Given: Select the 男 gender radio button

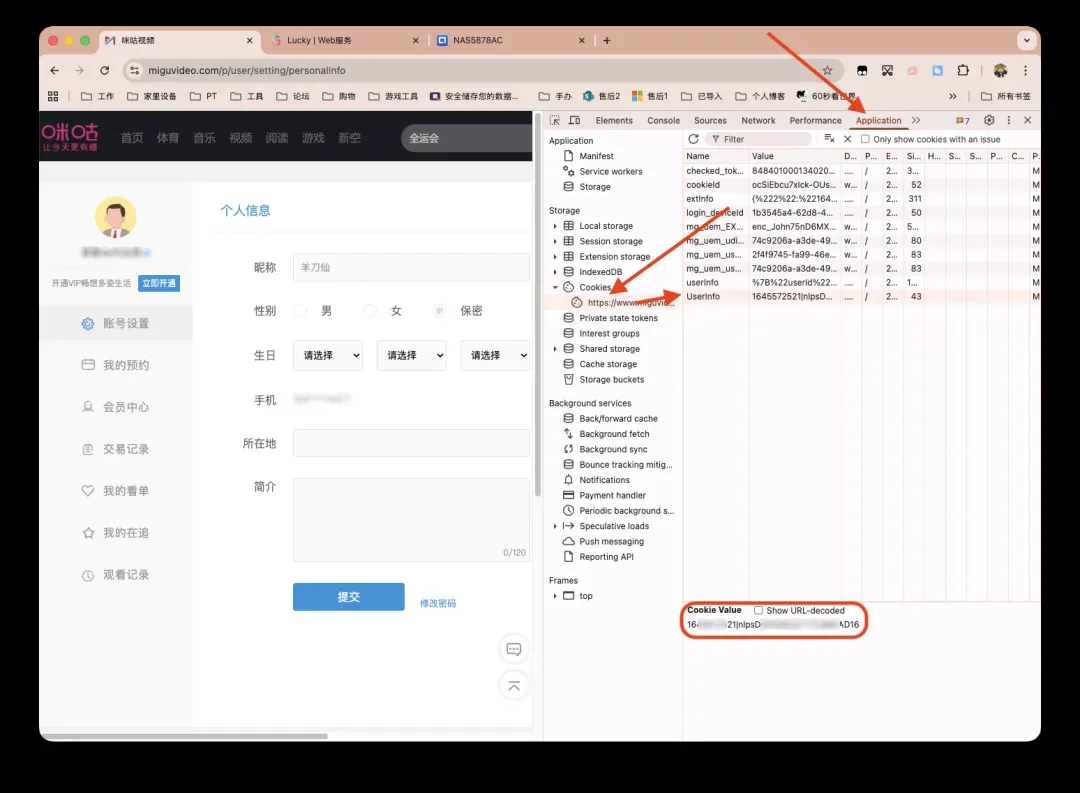Looking at the screenshot, I should [300, 311].
